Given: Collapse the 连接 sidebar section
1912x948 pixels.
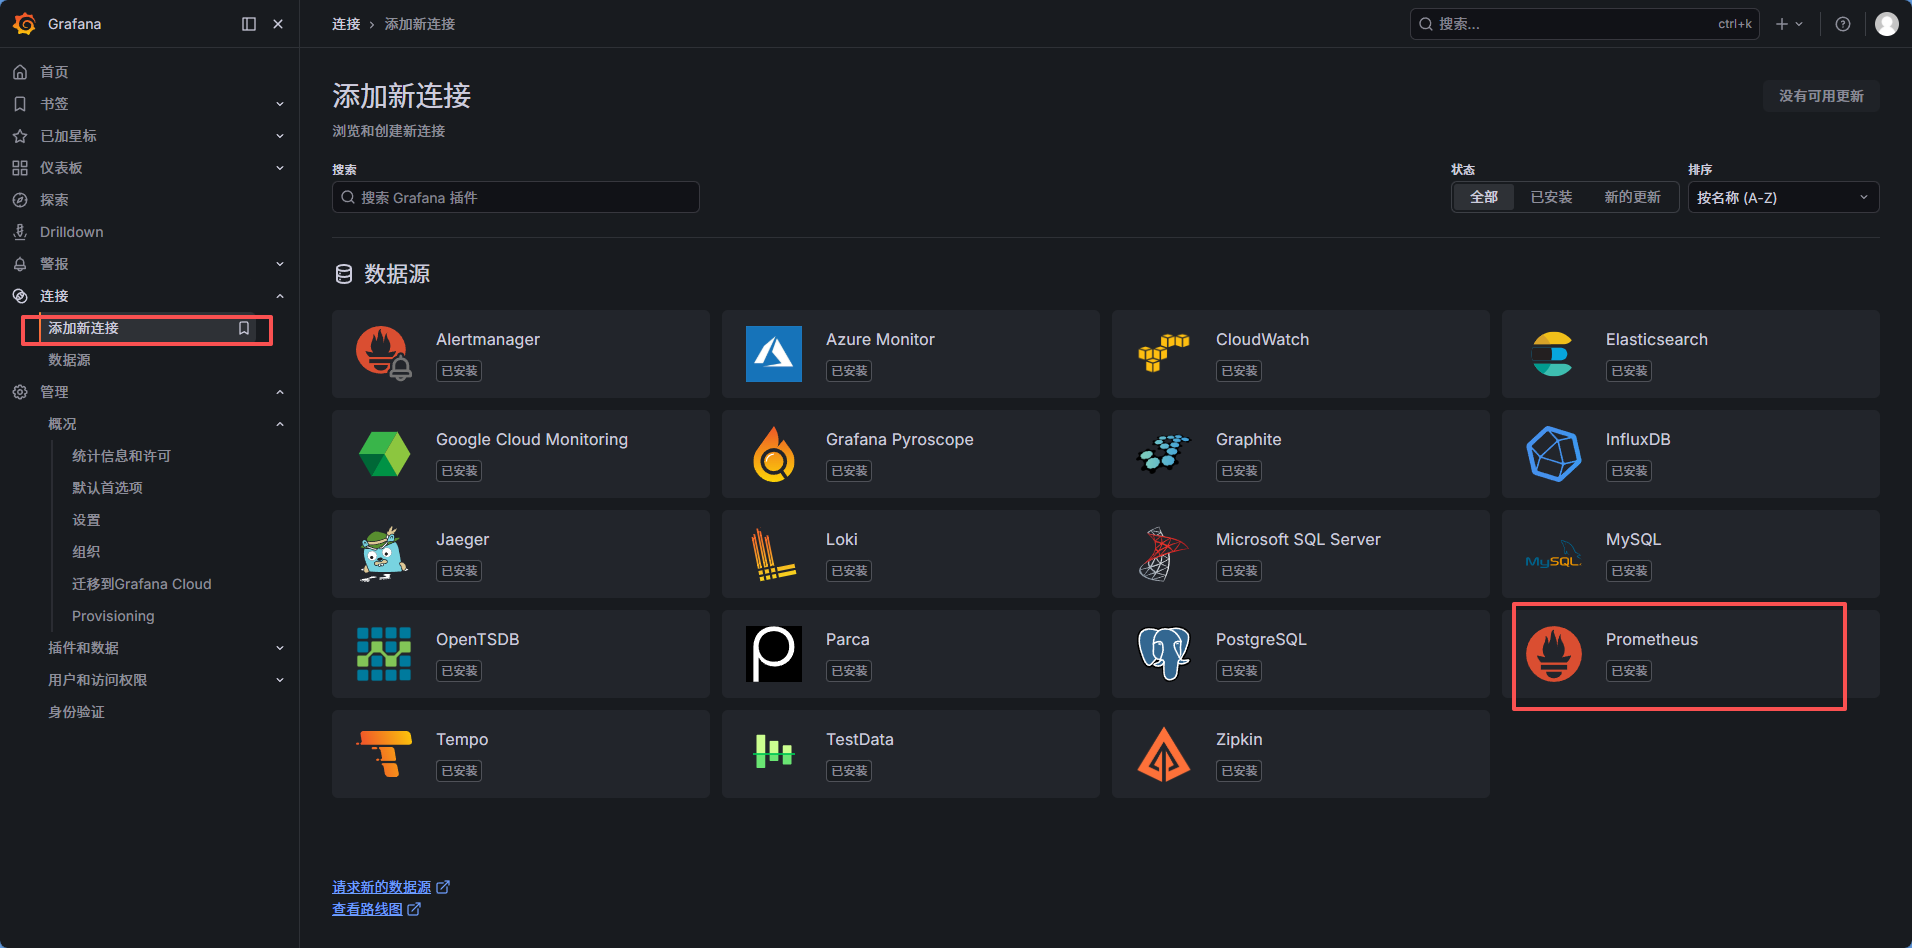Looking at the screenshot, I should [x=280, y=296].
